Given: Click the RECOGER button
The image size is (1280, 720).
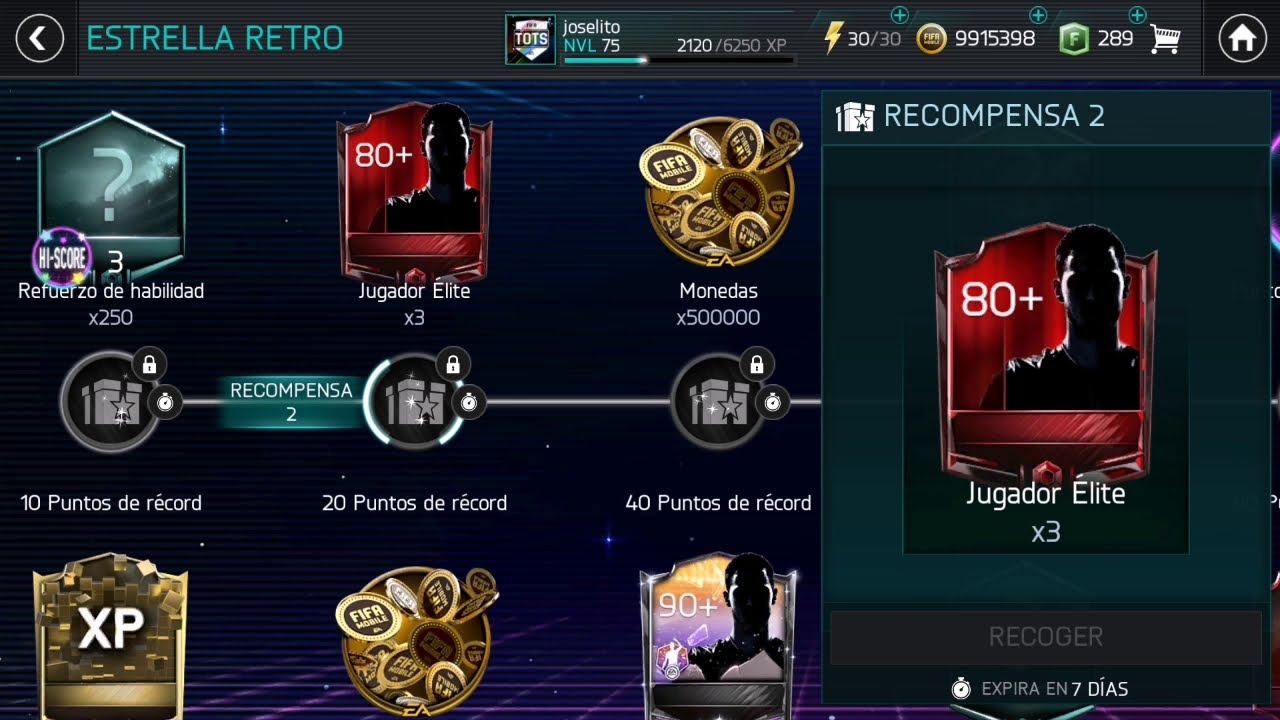Looking at the screenshot, I should [1046, 637].
